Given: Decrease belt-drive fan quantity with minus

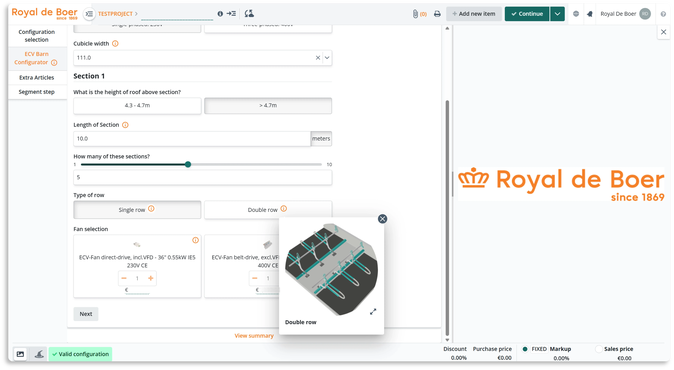Looking at the screenshot, I should pyautogui.click(x=254, y=278).
